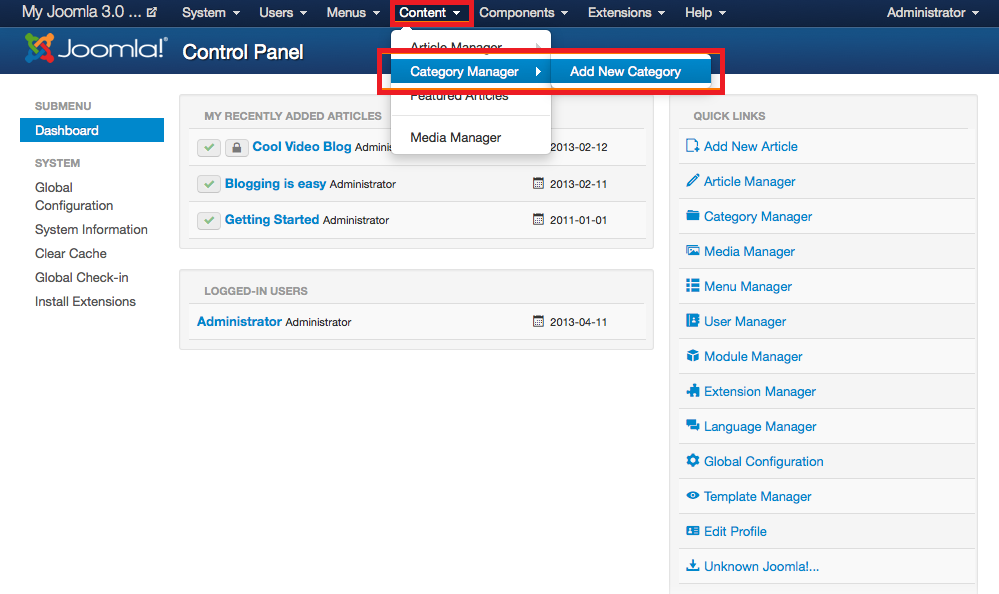This screenshot has width=999, height=594.
Task: Open Module Manager quick link
Action: (753, 357)
